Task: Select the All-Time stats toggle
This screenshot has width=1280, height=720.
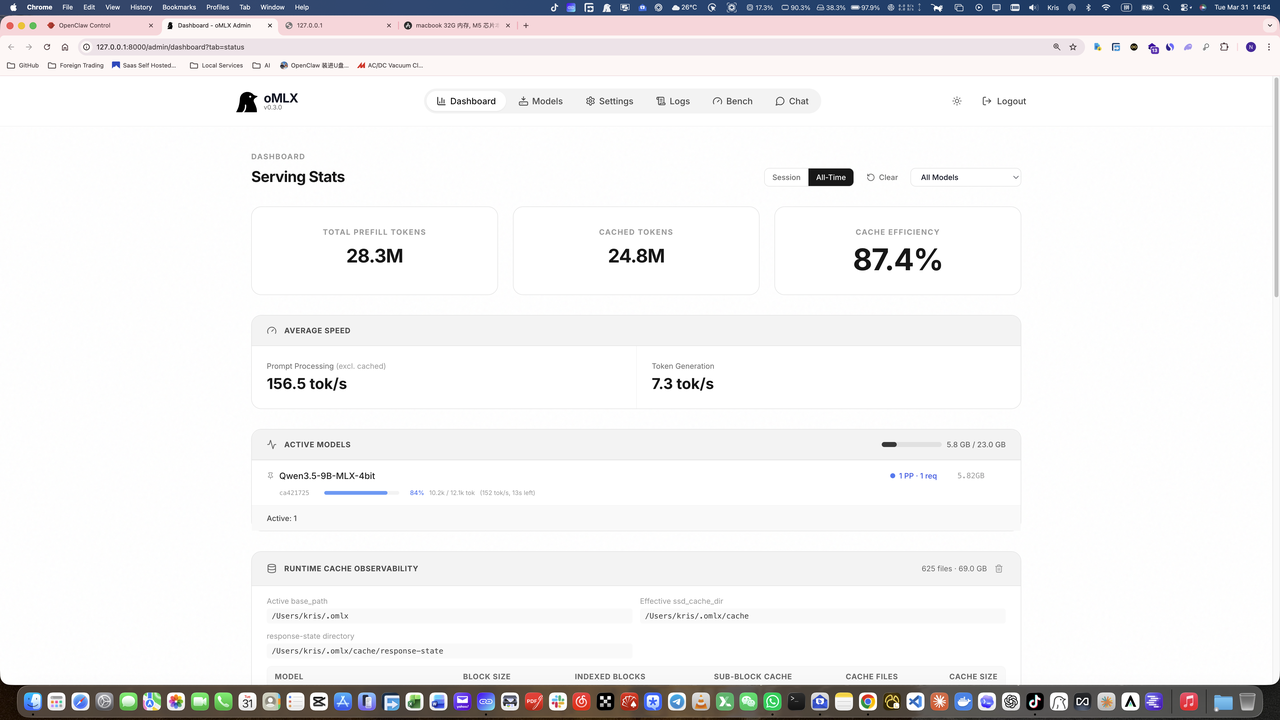Action: [x=830, y=177]
